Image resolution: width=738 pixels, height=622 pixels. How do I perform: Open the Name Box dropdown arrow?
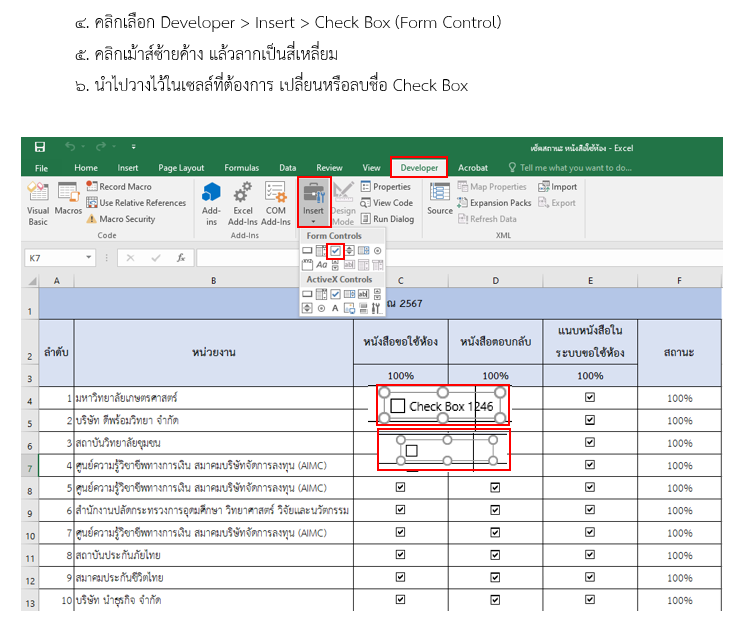[90, 258]
